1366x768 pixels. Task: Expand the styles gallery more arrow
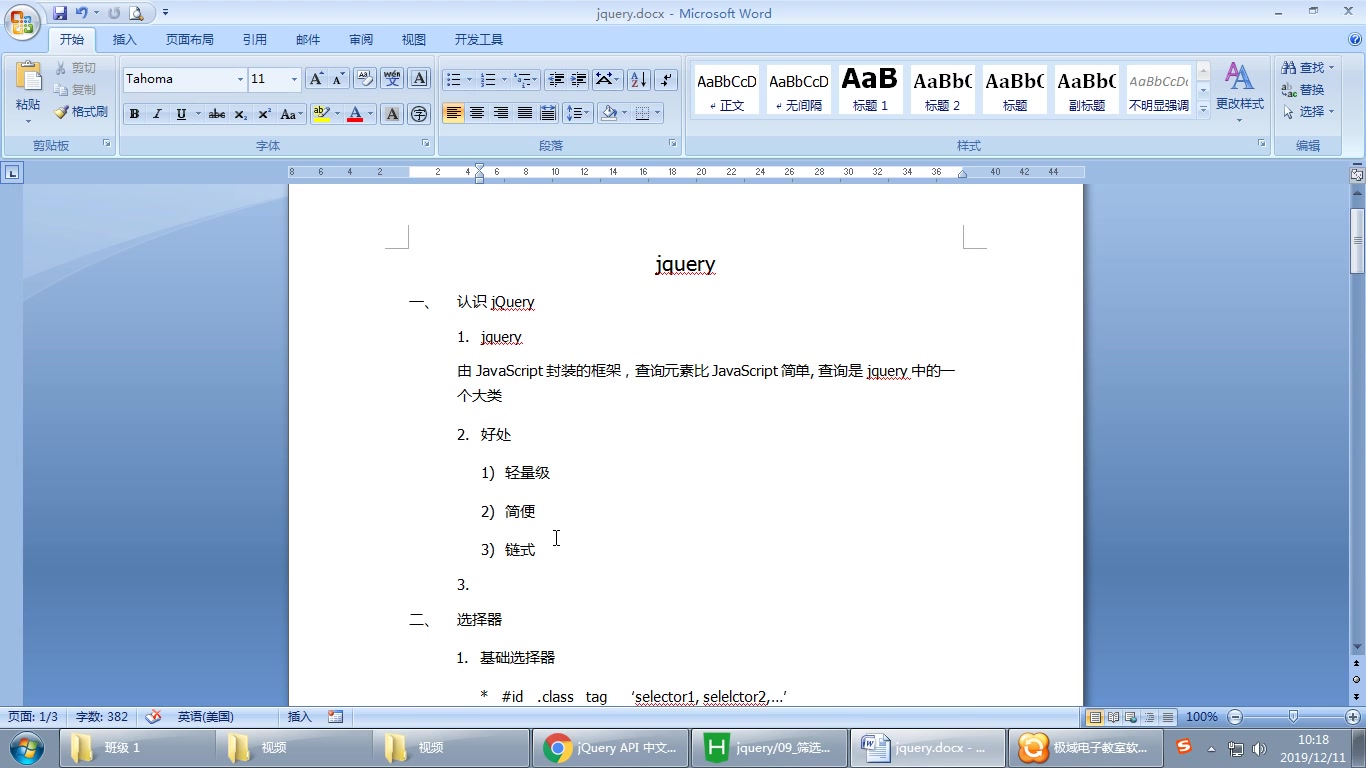pyautogui.click(x=1203, y=109)
